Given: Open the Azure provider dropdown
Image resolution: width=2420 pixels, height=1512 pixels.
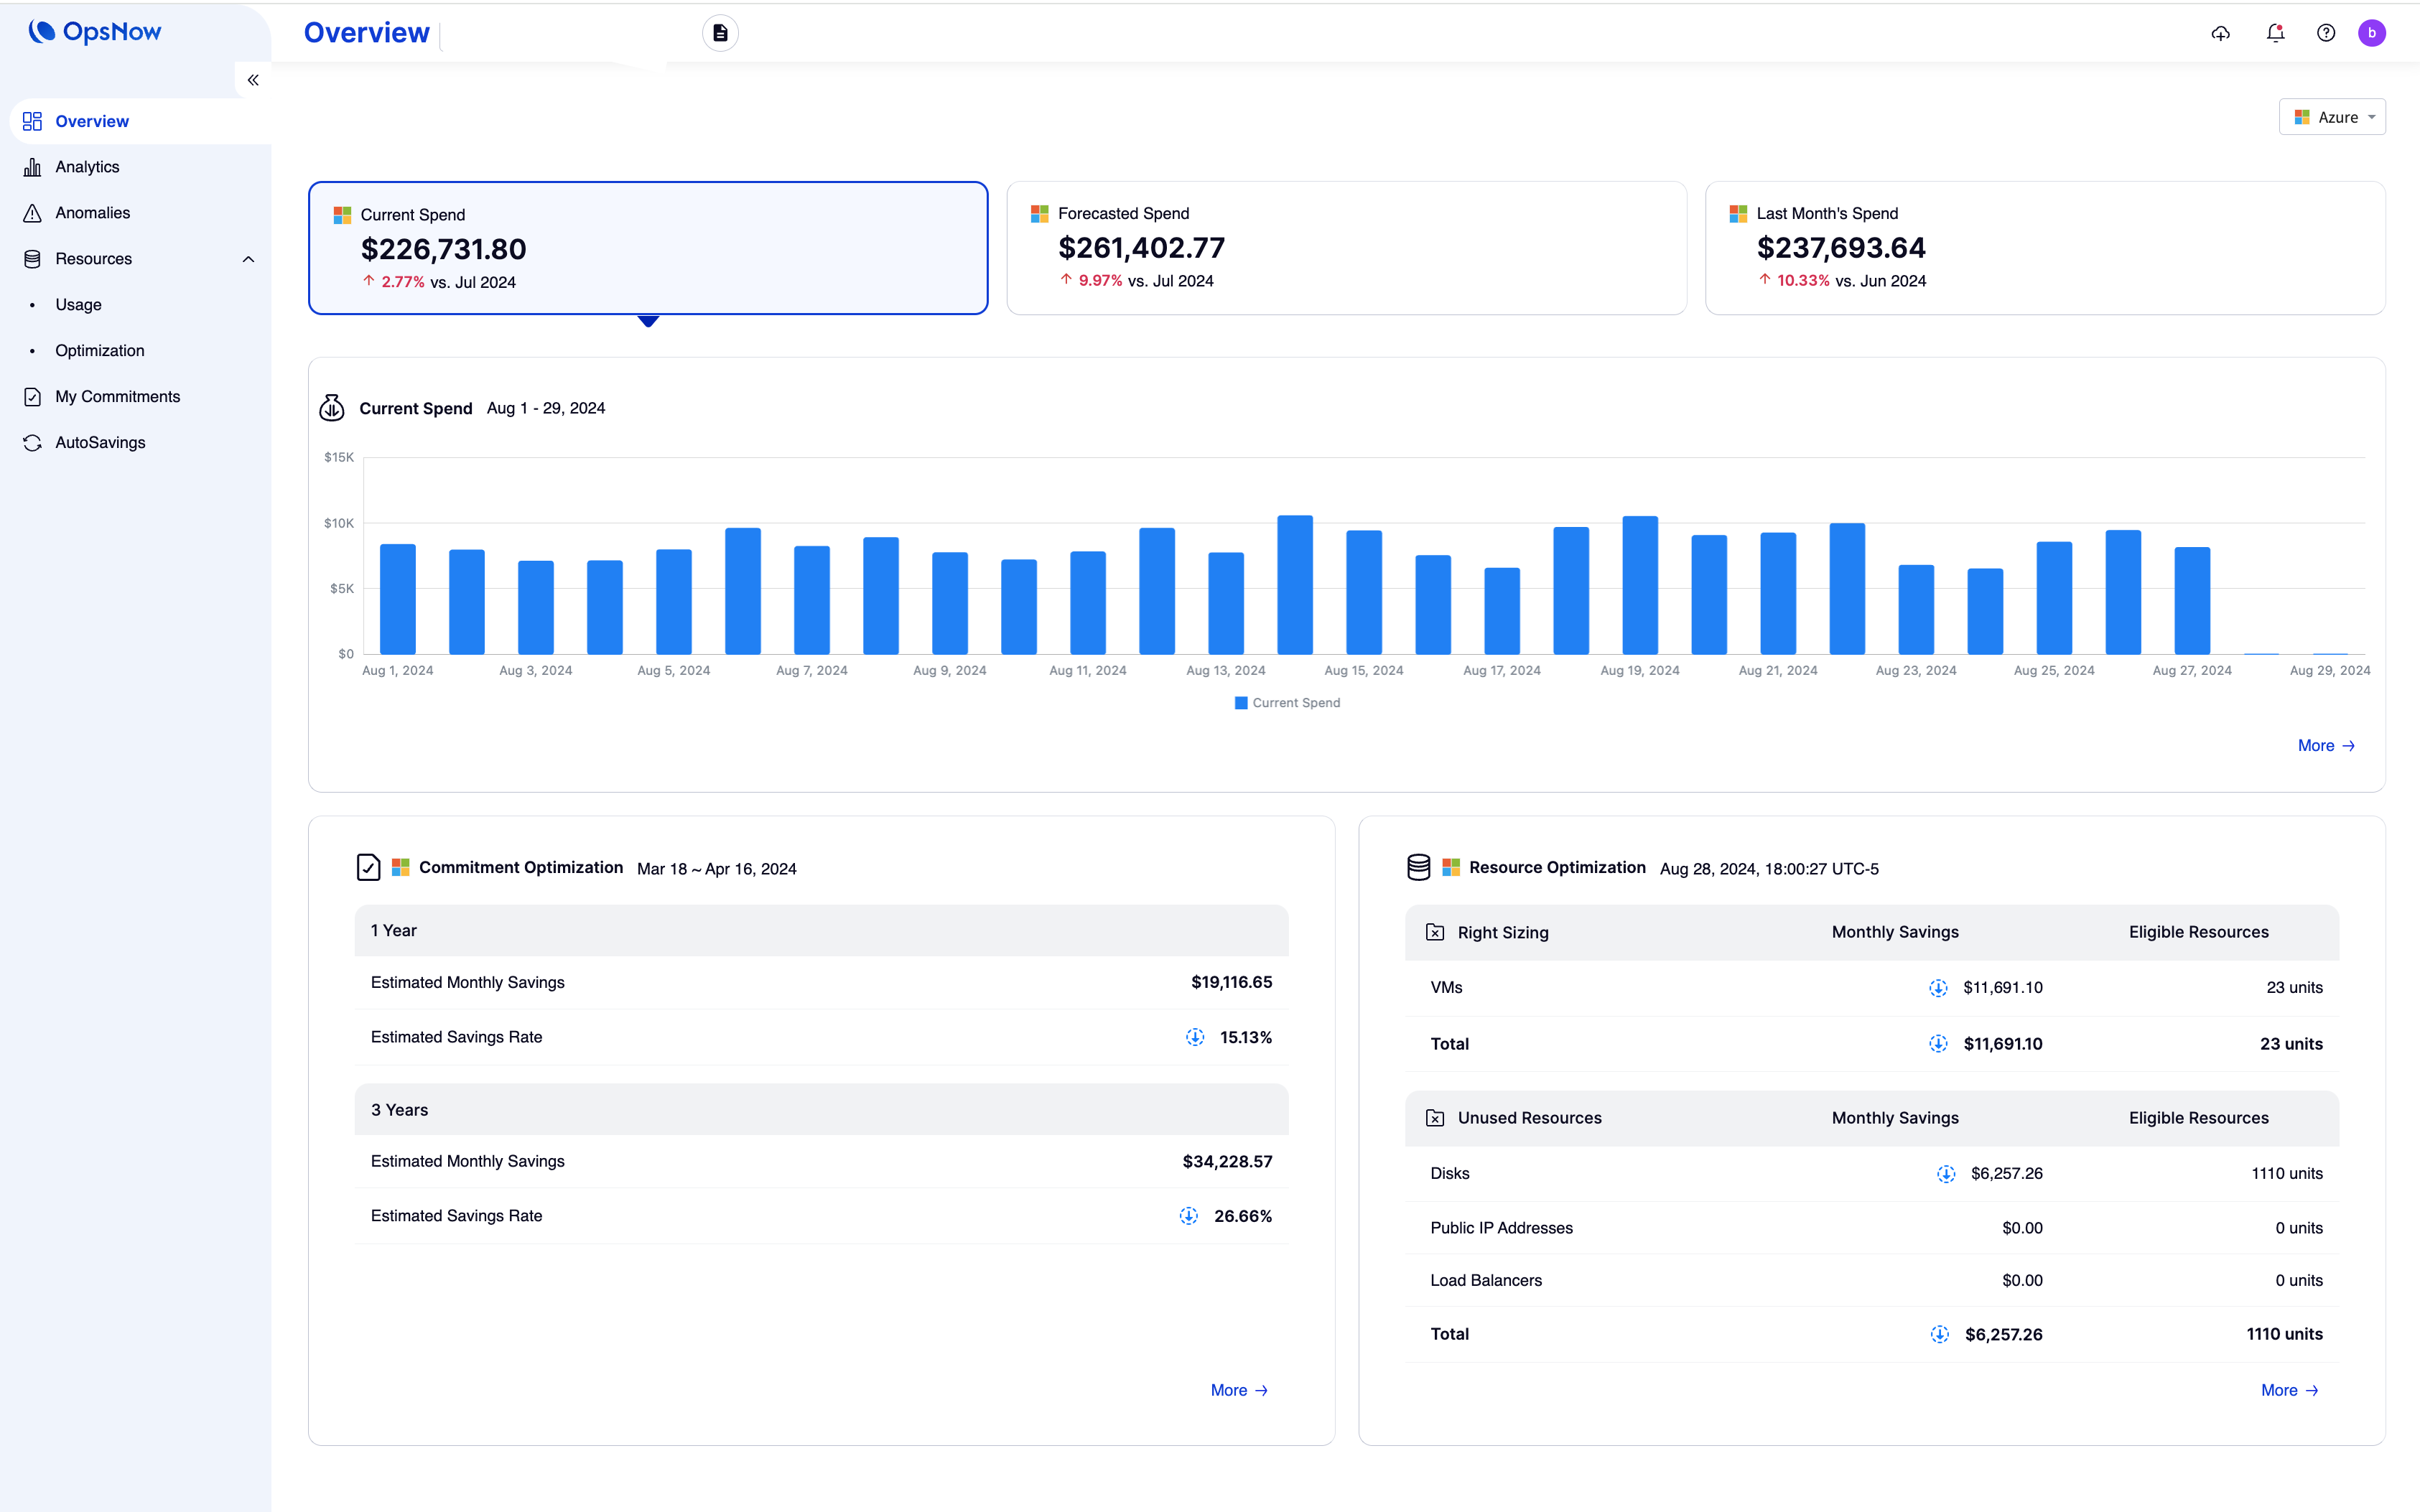Looking at the screenshot, I should click(x=2332, y=117).
